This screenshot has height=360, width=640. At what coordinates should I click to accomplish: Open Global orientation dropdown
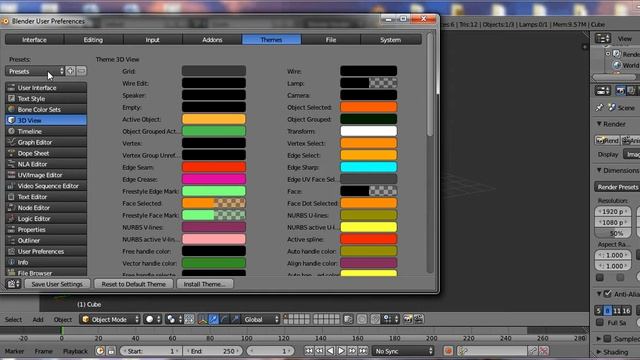[261, 320]
